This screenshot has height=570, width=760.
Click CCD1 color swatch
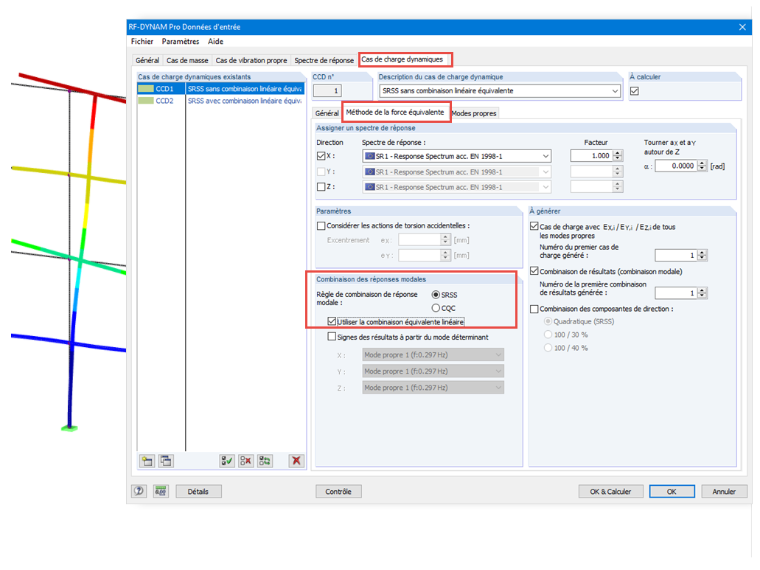tap(146, 89)
